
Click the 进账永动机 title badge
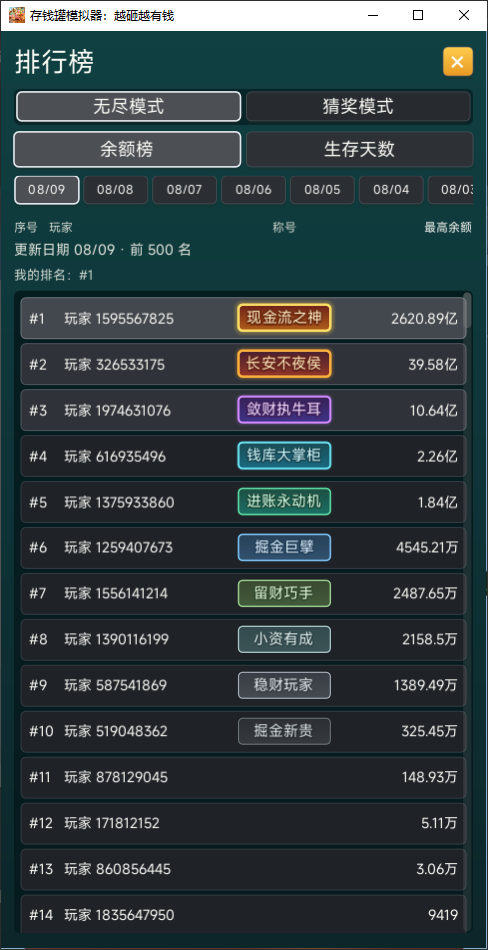tap(284, 502)
